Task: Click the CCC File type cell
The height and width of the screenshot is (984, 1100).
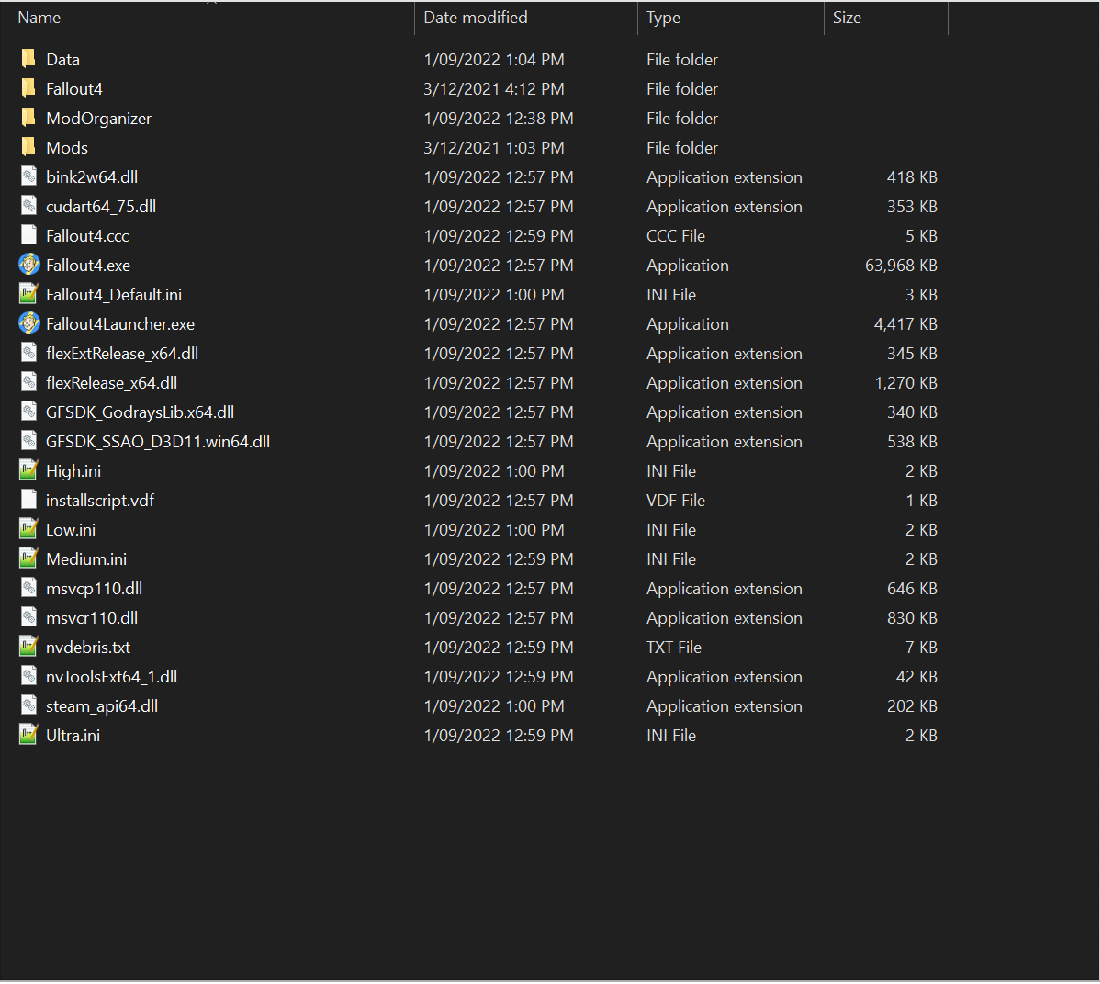Action: tap(675, 236)
